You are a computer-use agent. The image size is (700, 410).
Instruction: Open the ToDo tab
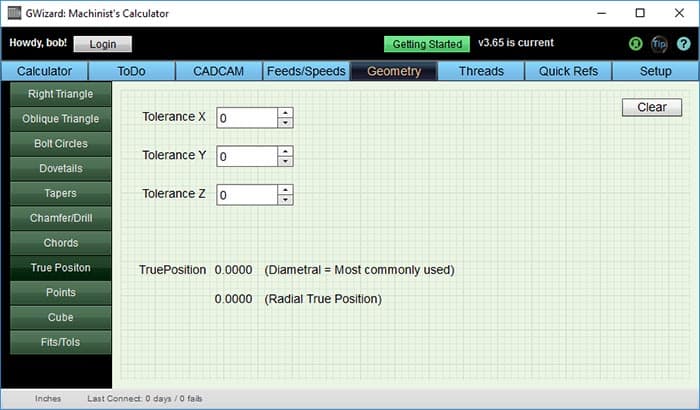tap(132, 71)
